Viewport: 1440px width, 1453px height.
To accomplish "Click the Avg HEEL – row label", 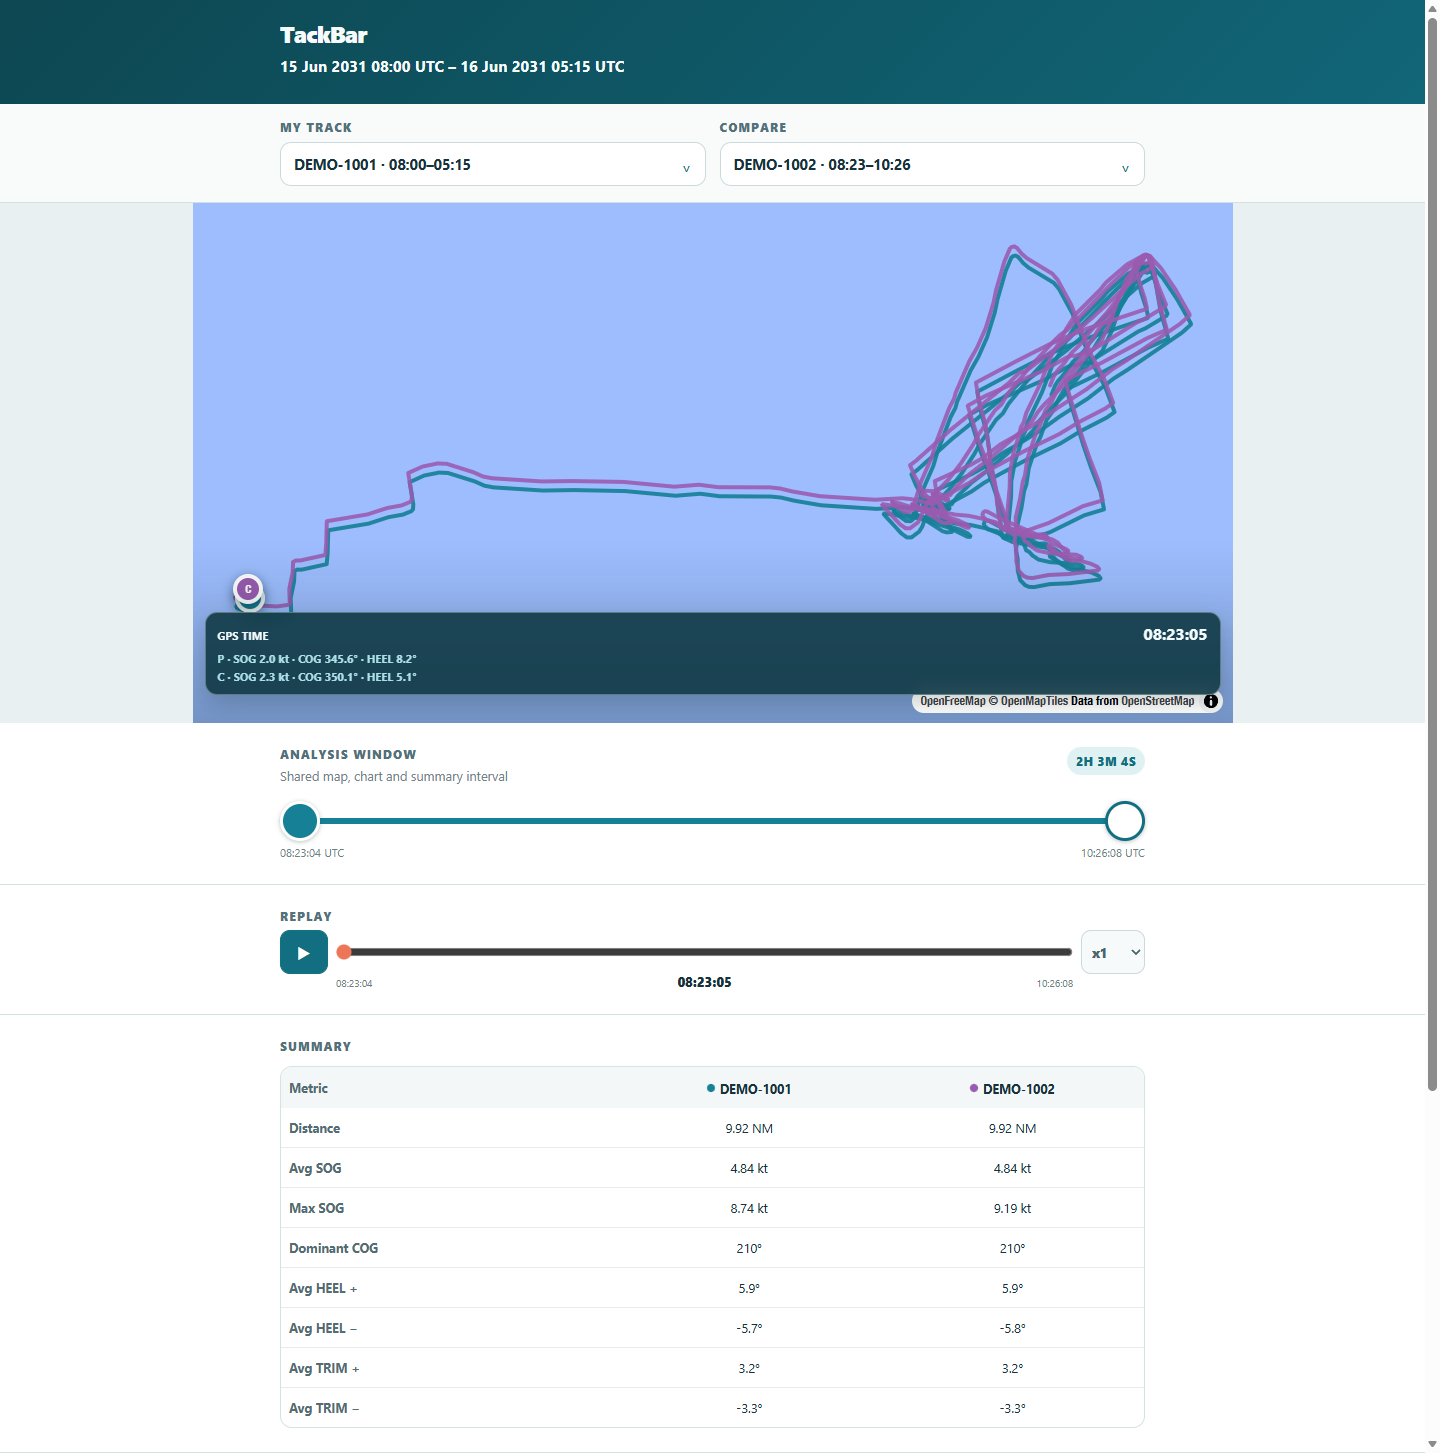I will tap(323, 1328).
